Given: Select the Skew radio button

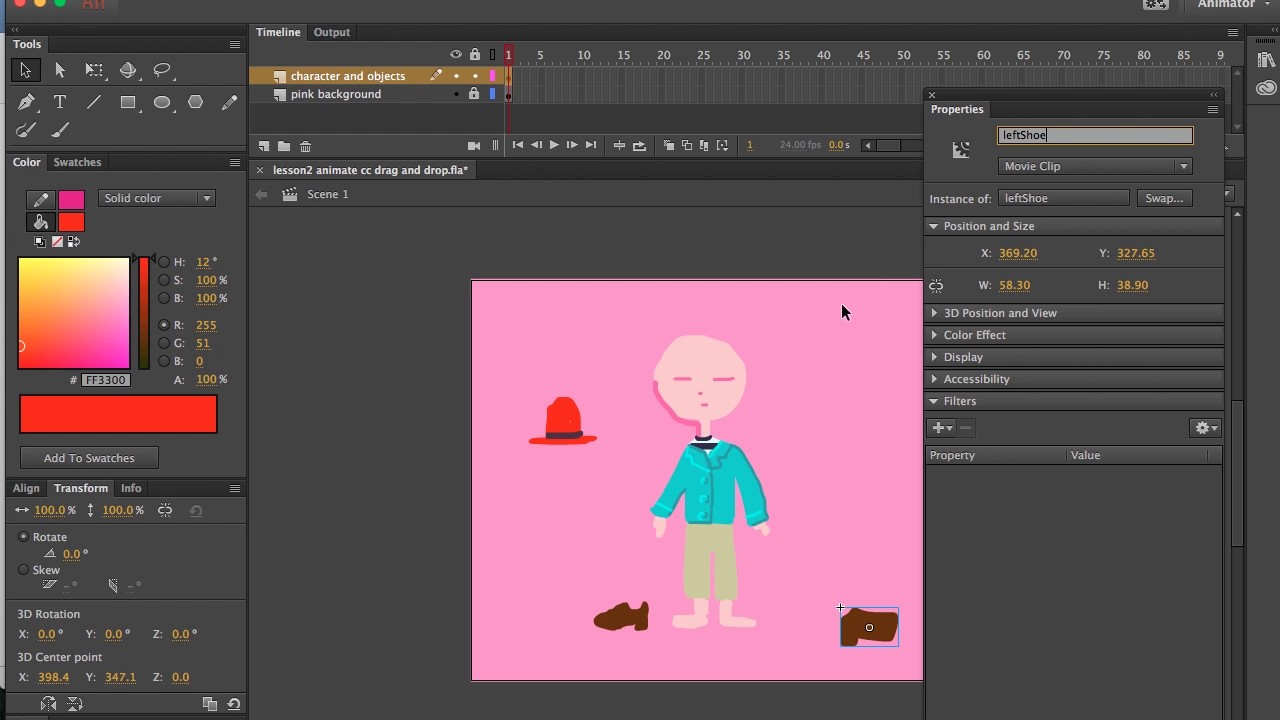Looking at the screenshot, I should pyautogui.click(x=24, y=570).
